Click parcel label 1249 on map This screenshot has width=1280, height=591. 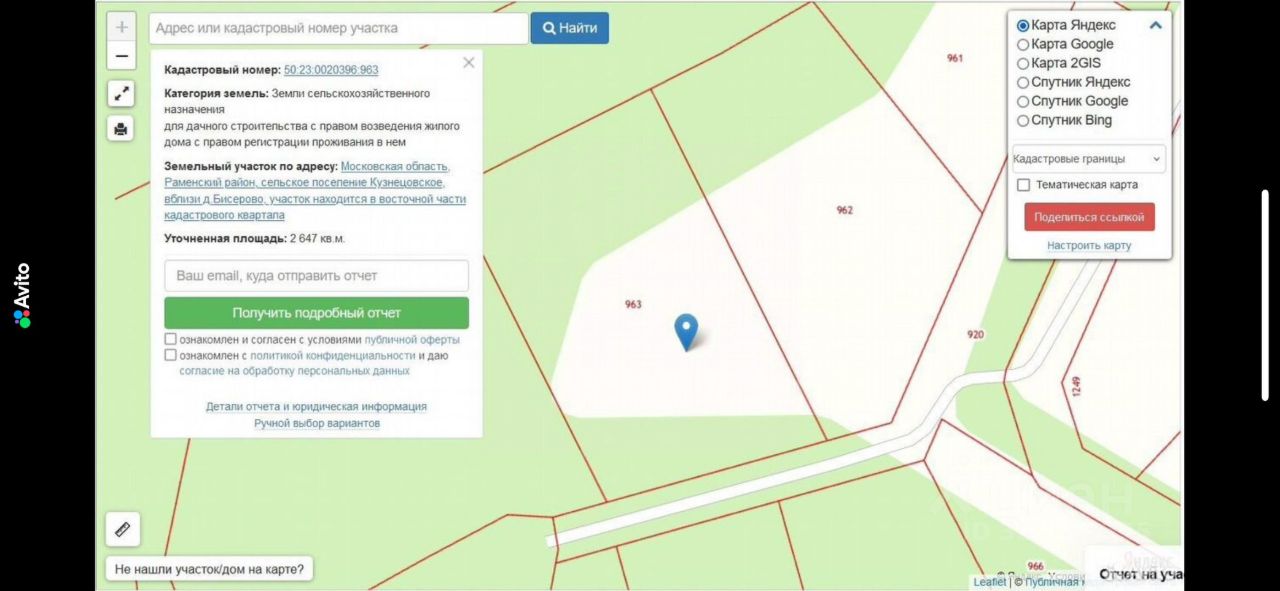tap(1077, 385)
